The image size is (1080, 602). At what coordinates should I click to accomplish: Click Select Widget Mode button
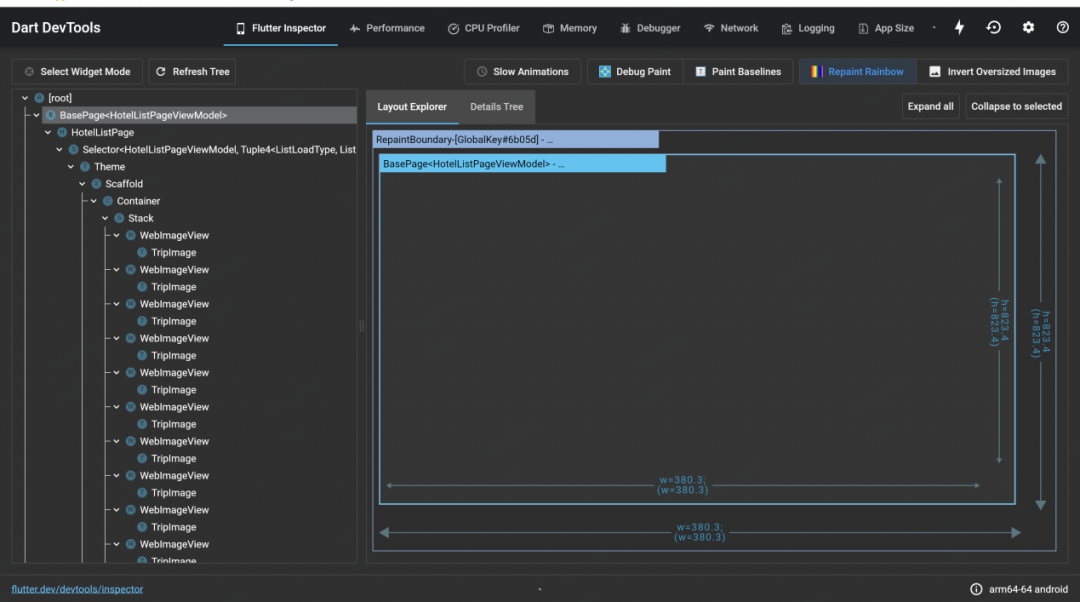coord(77,72)
